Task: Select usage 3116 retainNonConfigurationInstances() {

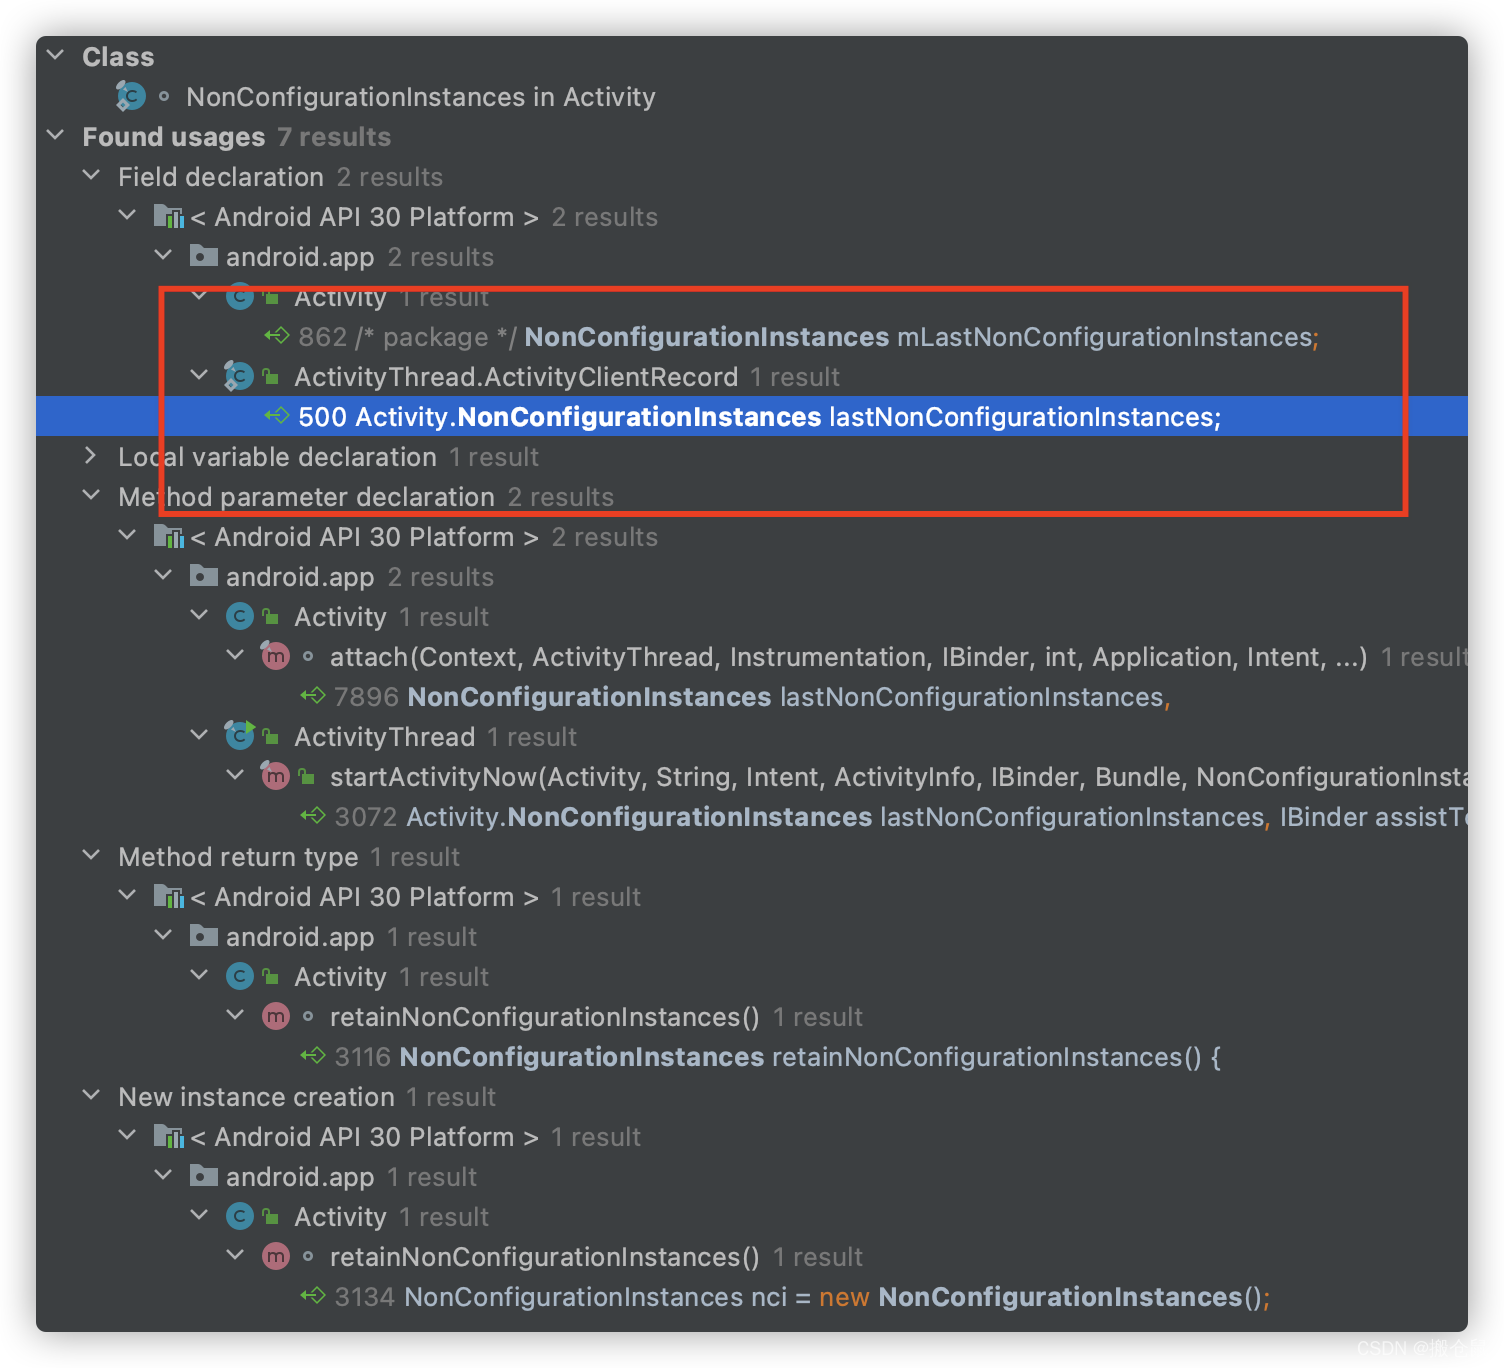Action: click(x=752, y=1056)
